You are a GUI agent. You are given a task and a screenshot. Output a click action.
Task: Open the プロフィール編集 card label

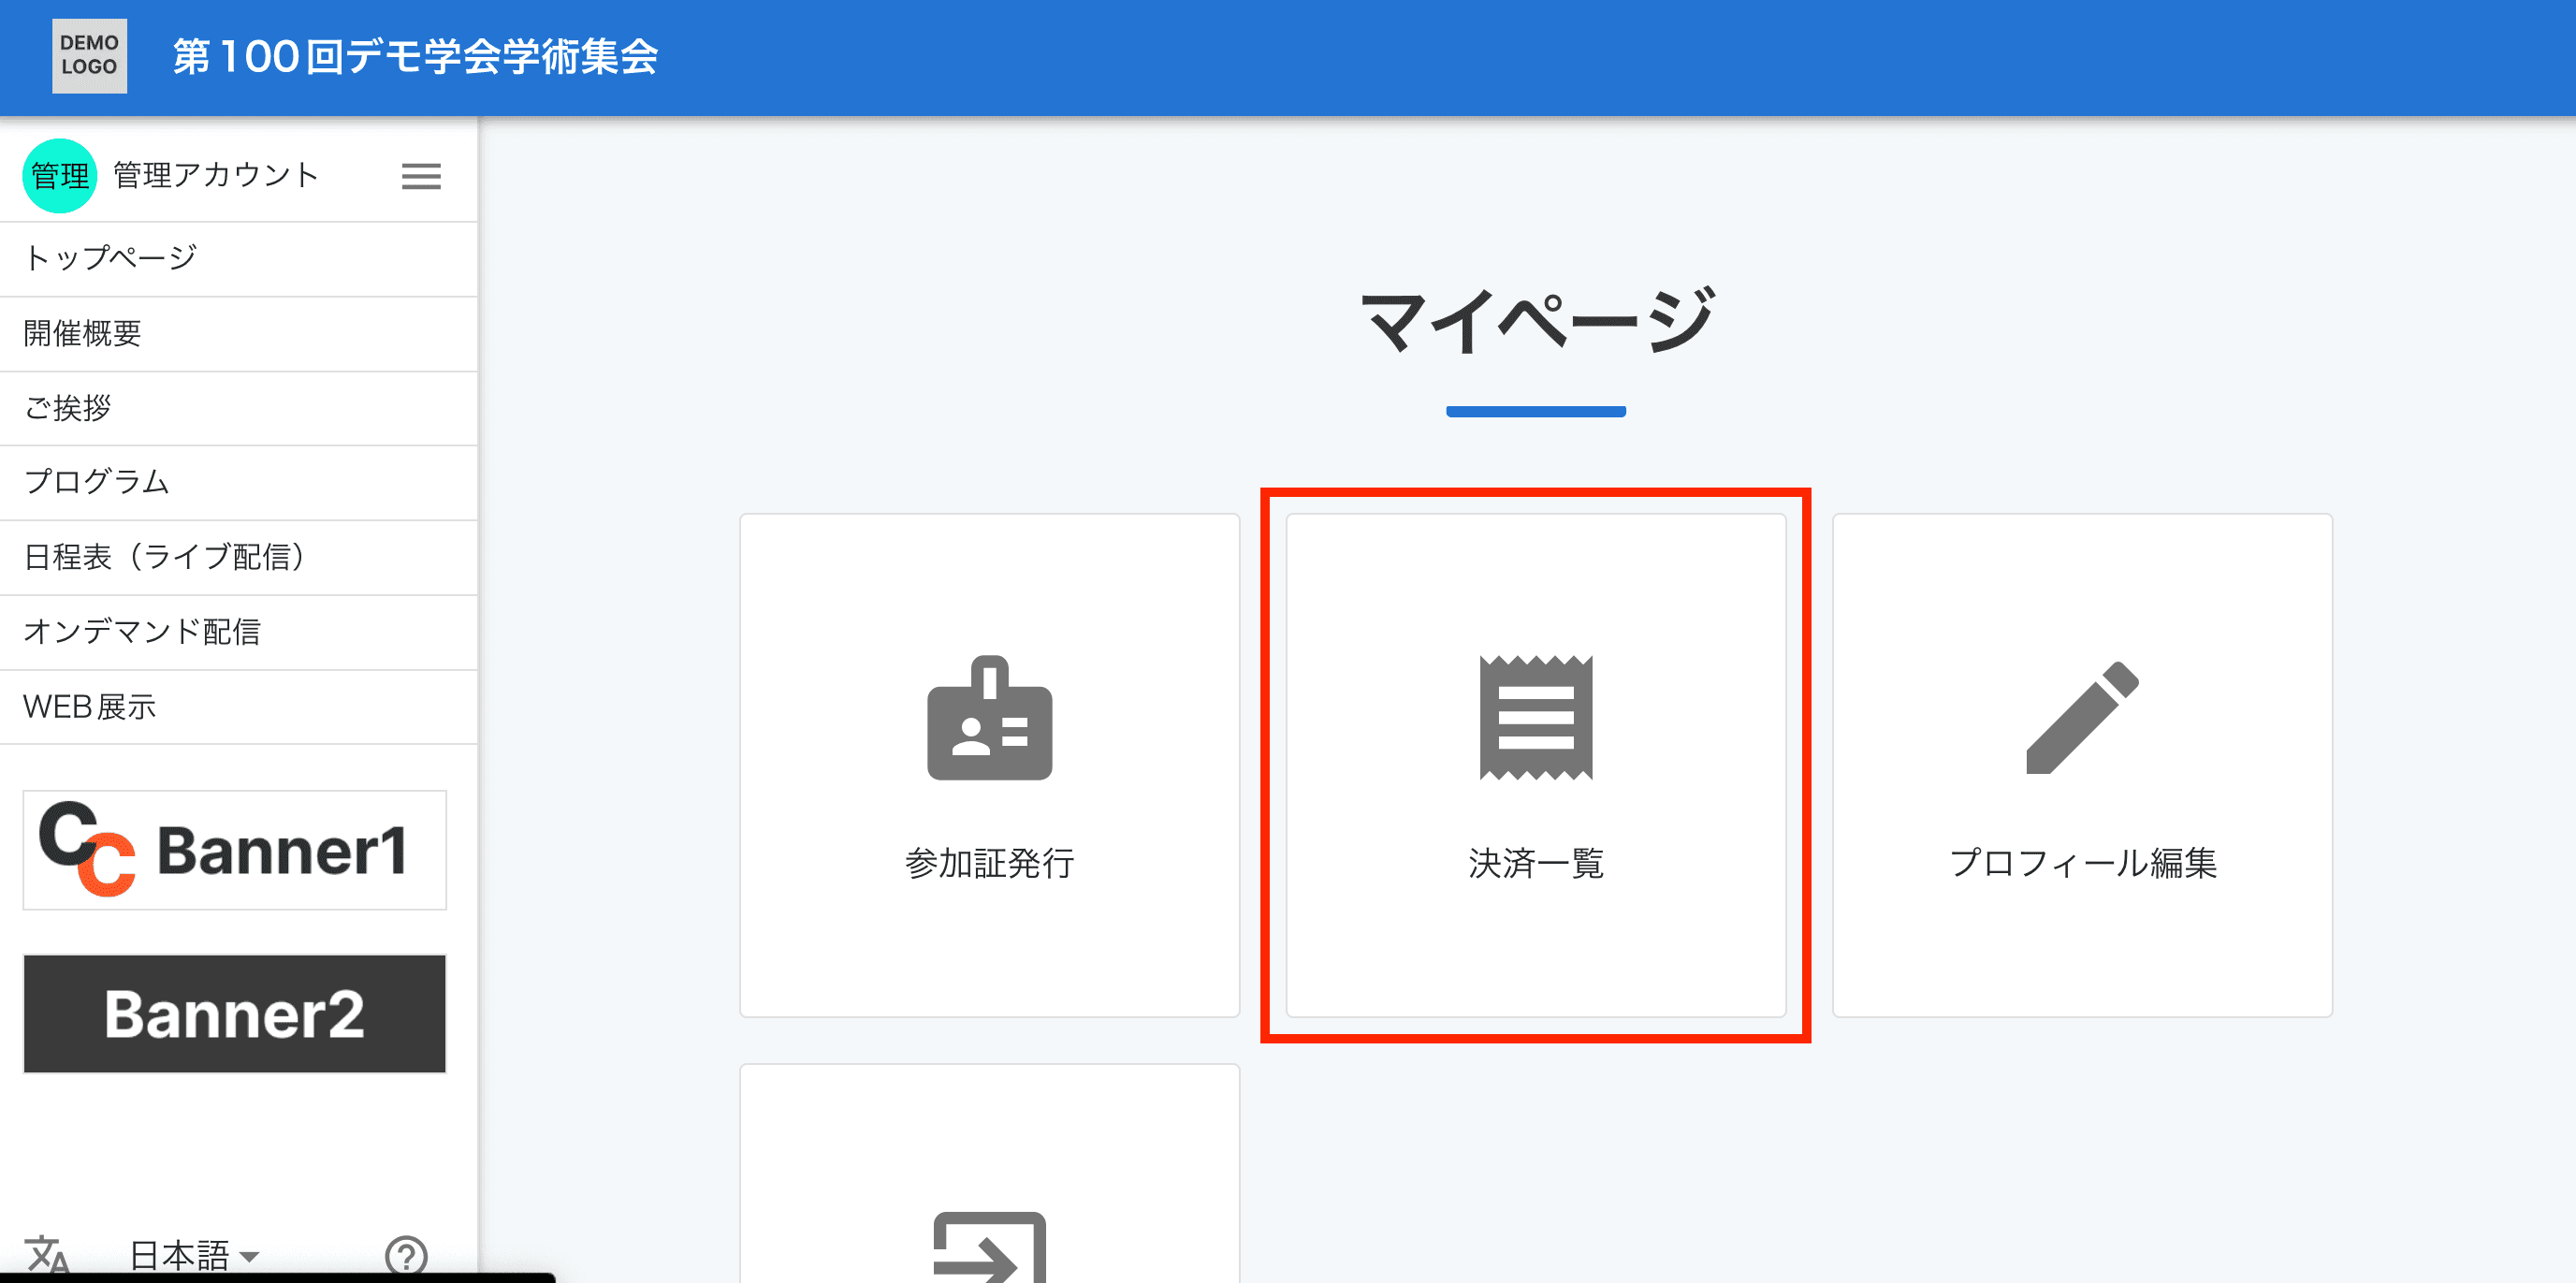(x=2083, y=863)
